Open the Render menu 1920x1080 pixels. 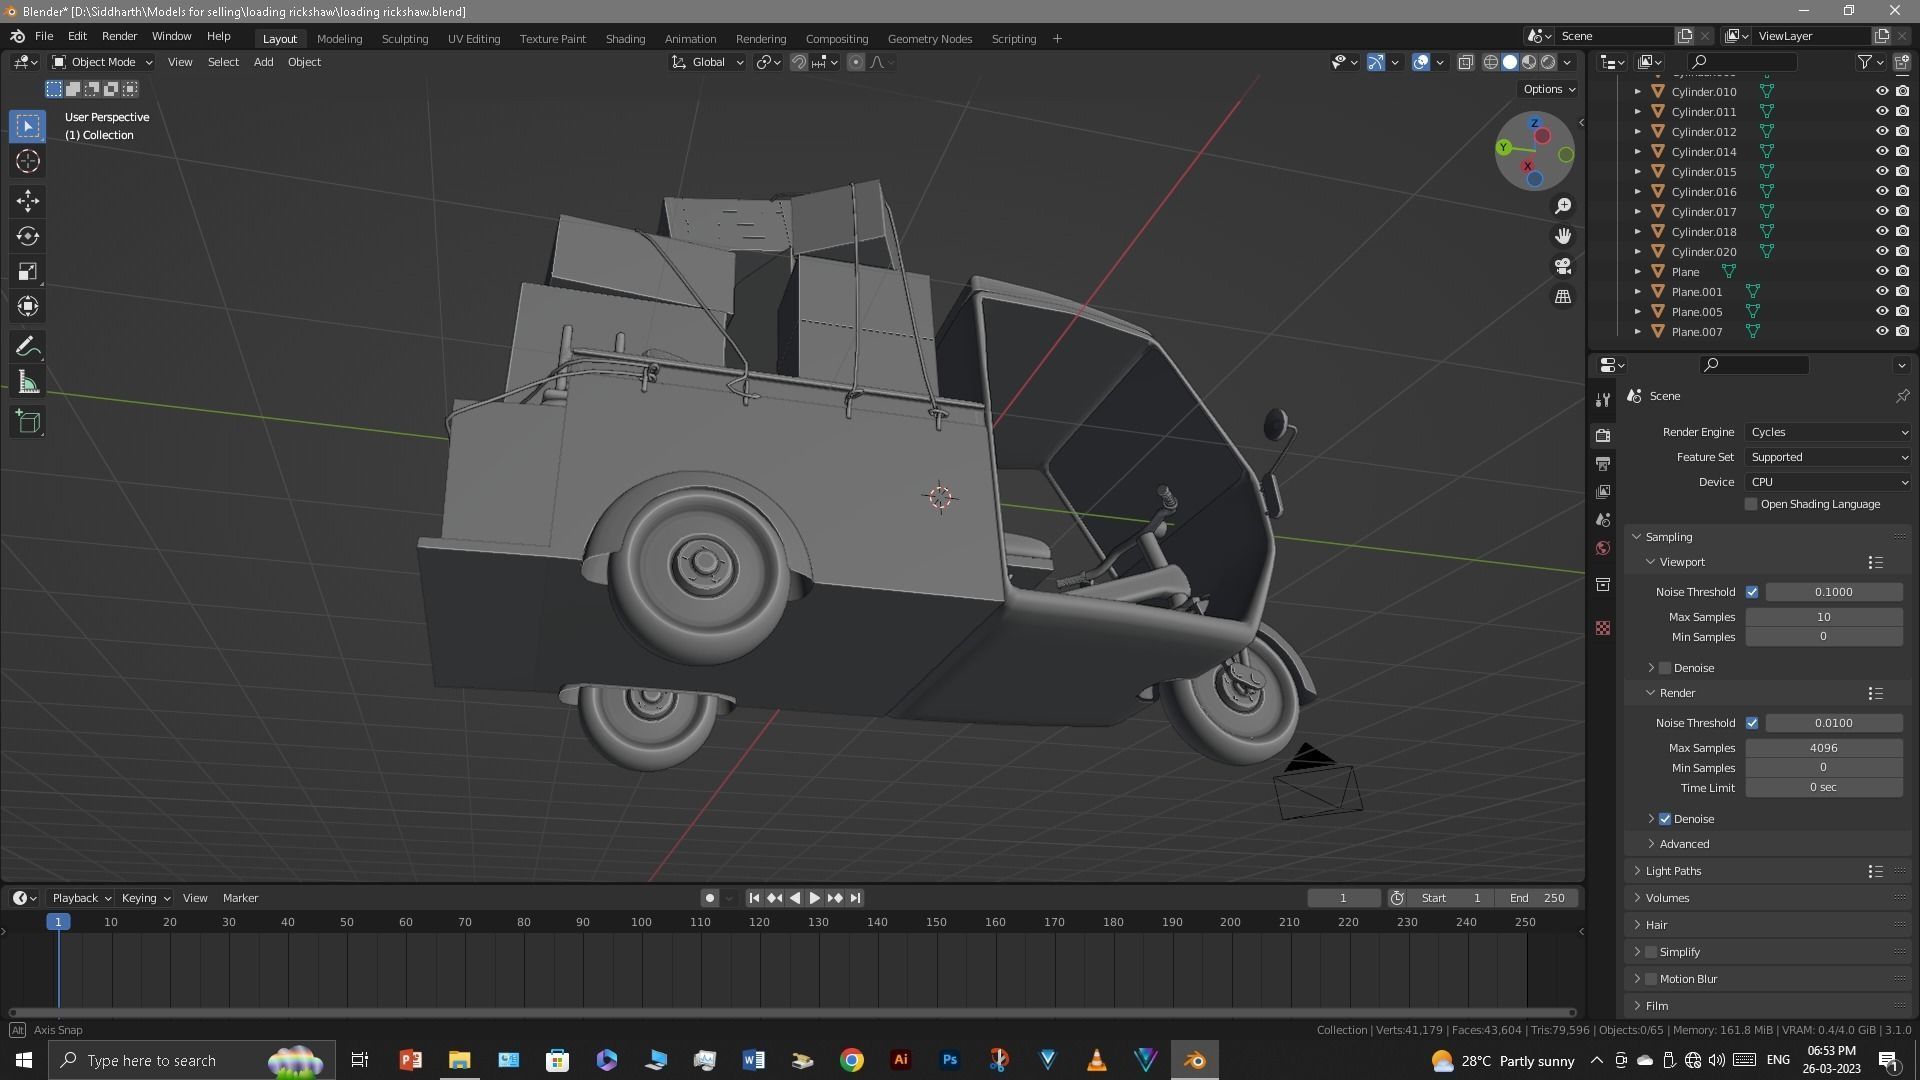point(119,36)
